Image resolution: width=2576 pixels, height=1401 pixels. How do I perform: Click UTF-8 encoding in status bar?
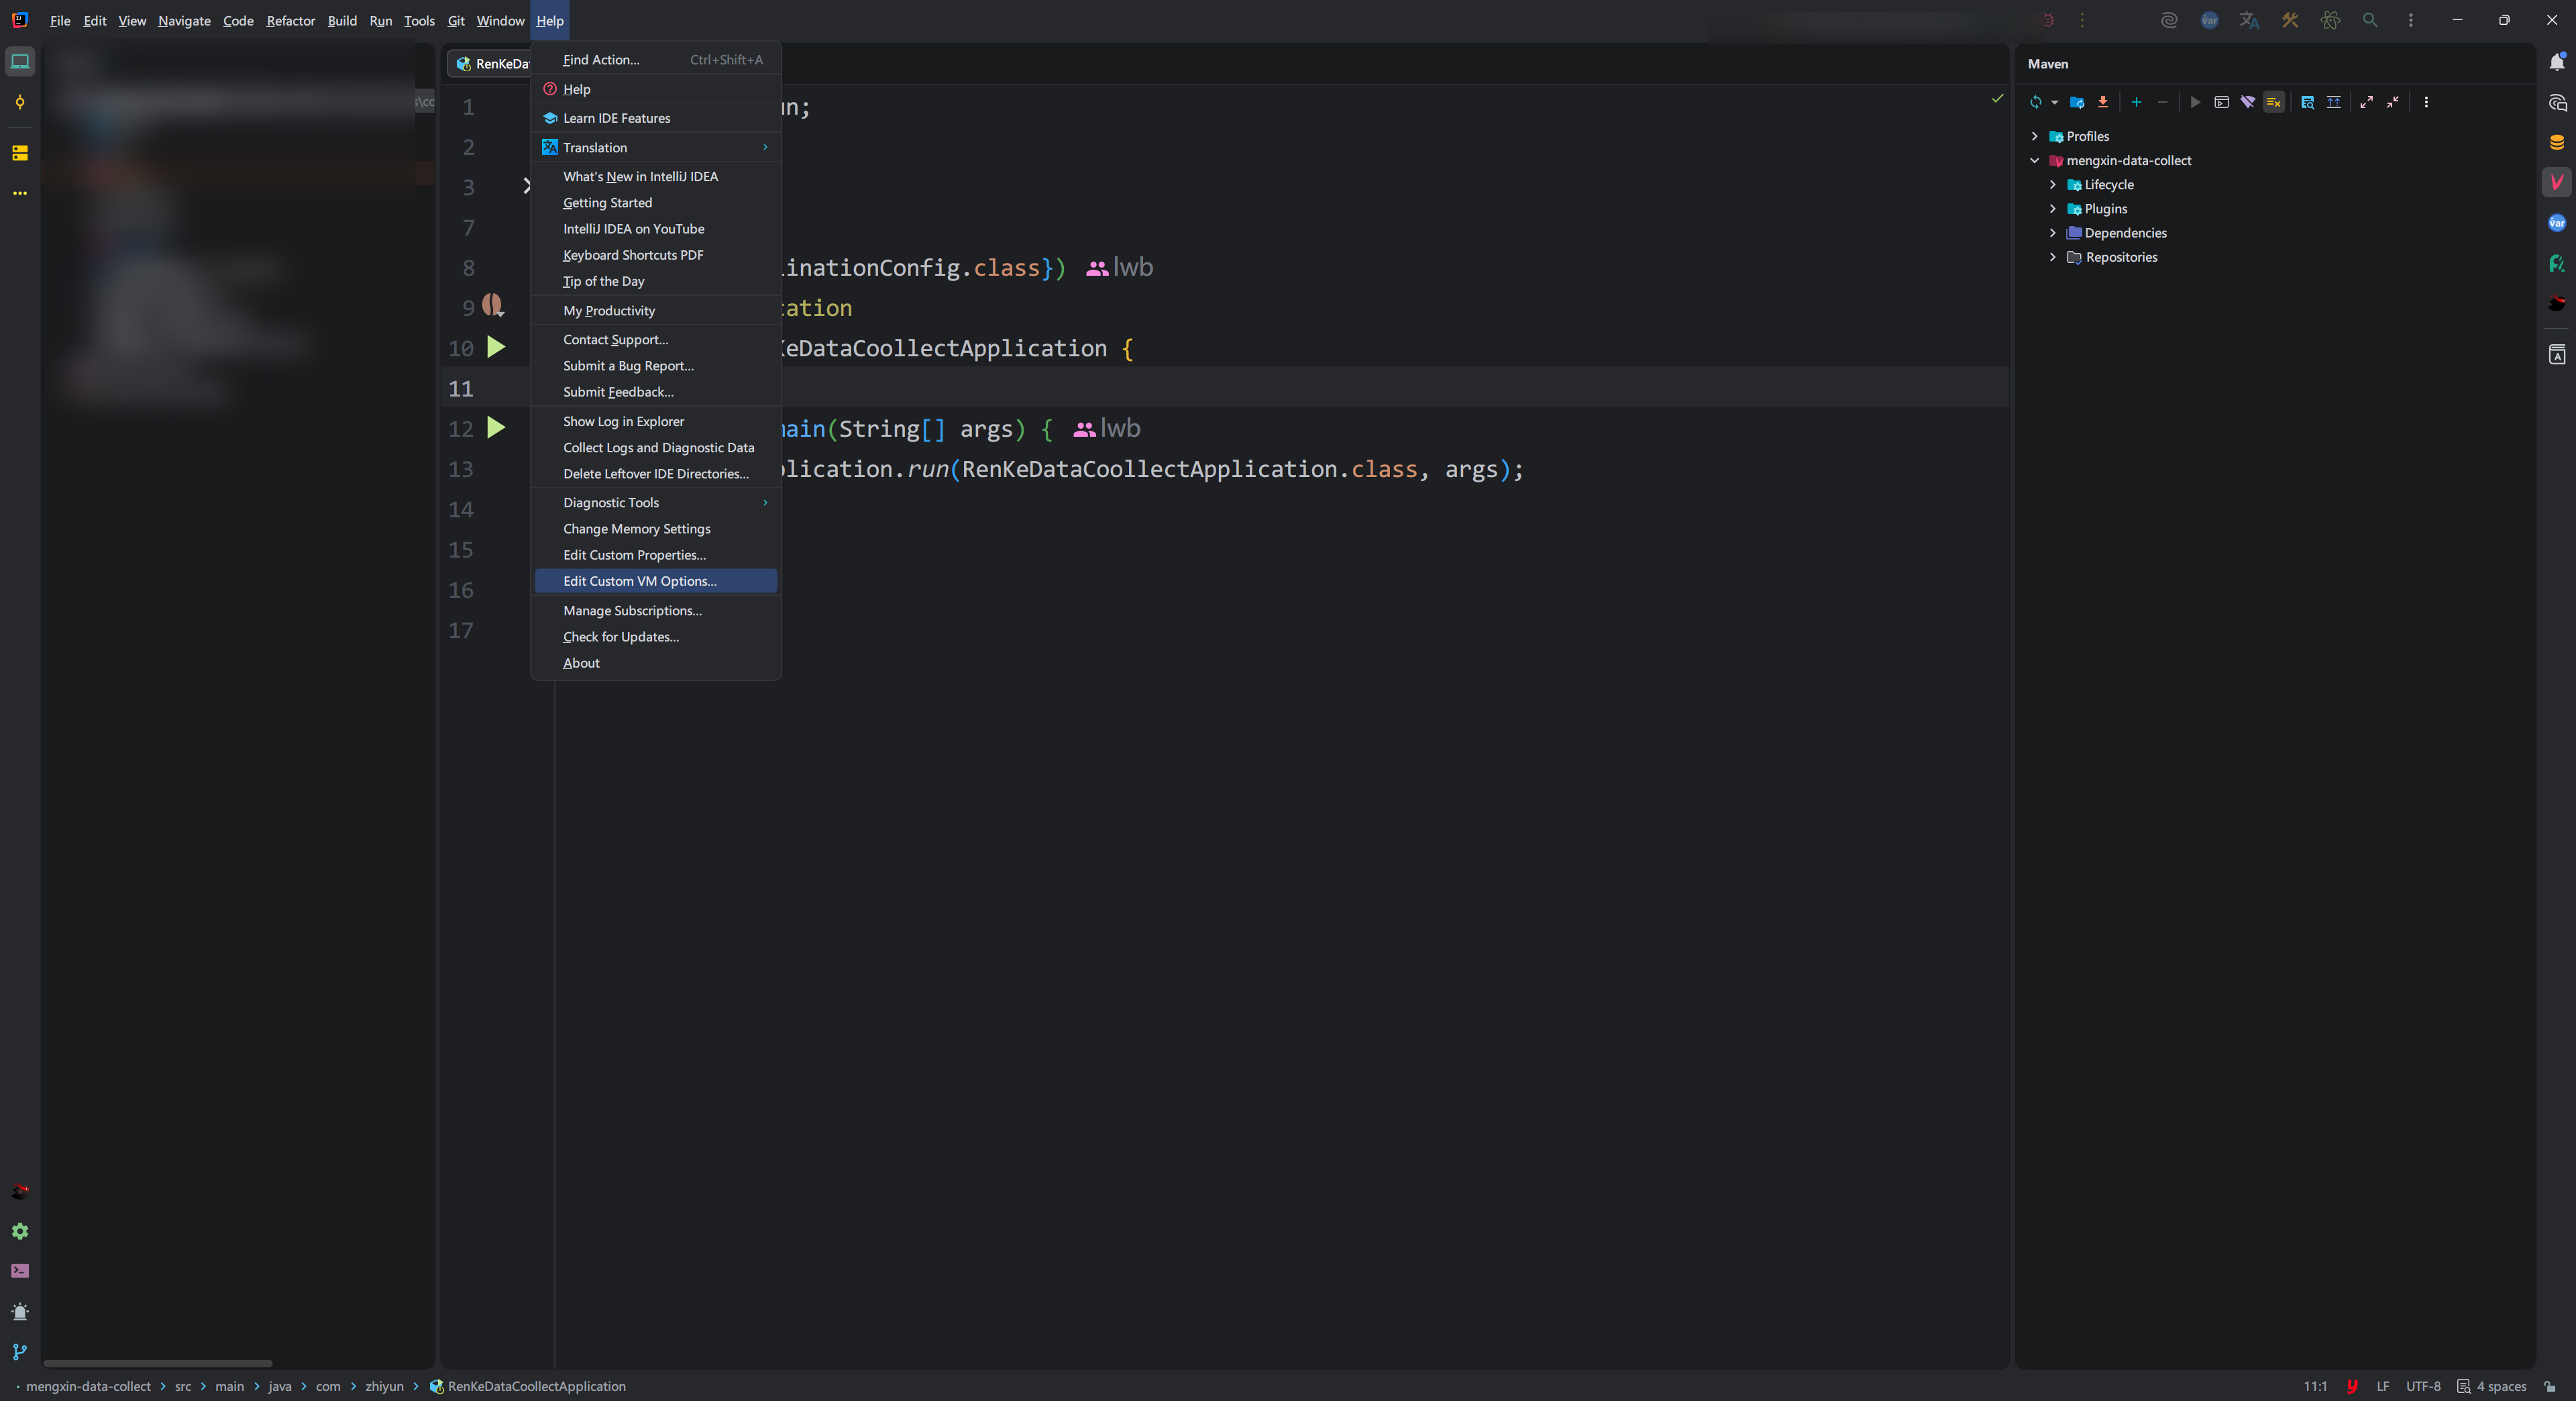coord(2422,1386)
